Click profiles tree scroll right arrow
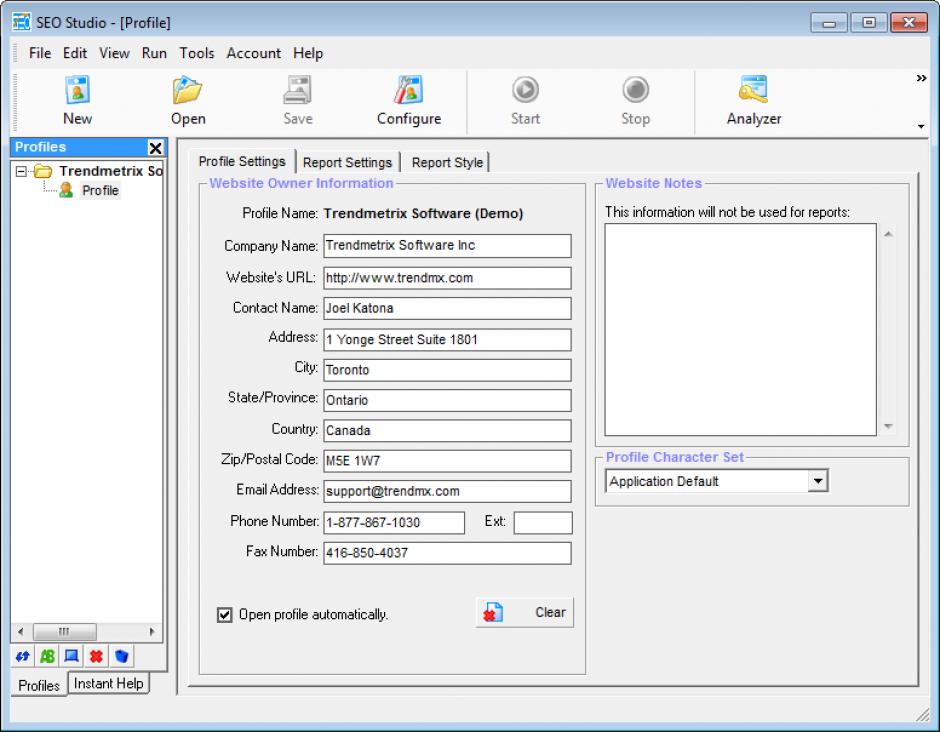Image resolution: width=940 pixels, height=732 pixels. point(152,631)
